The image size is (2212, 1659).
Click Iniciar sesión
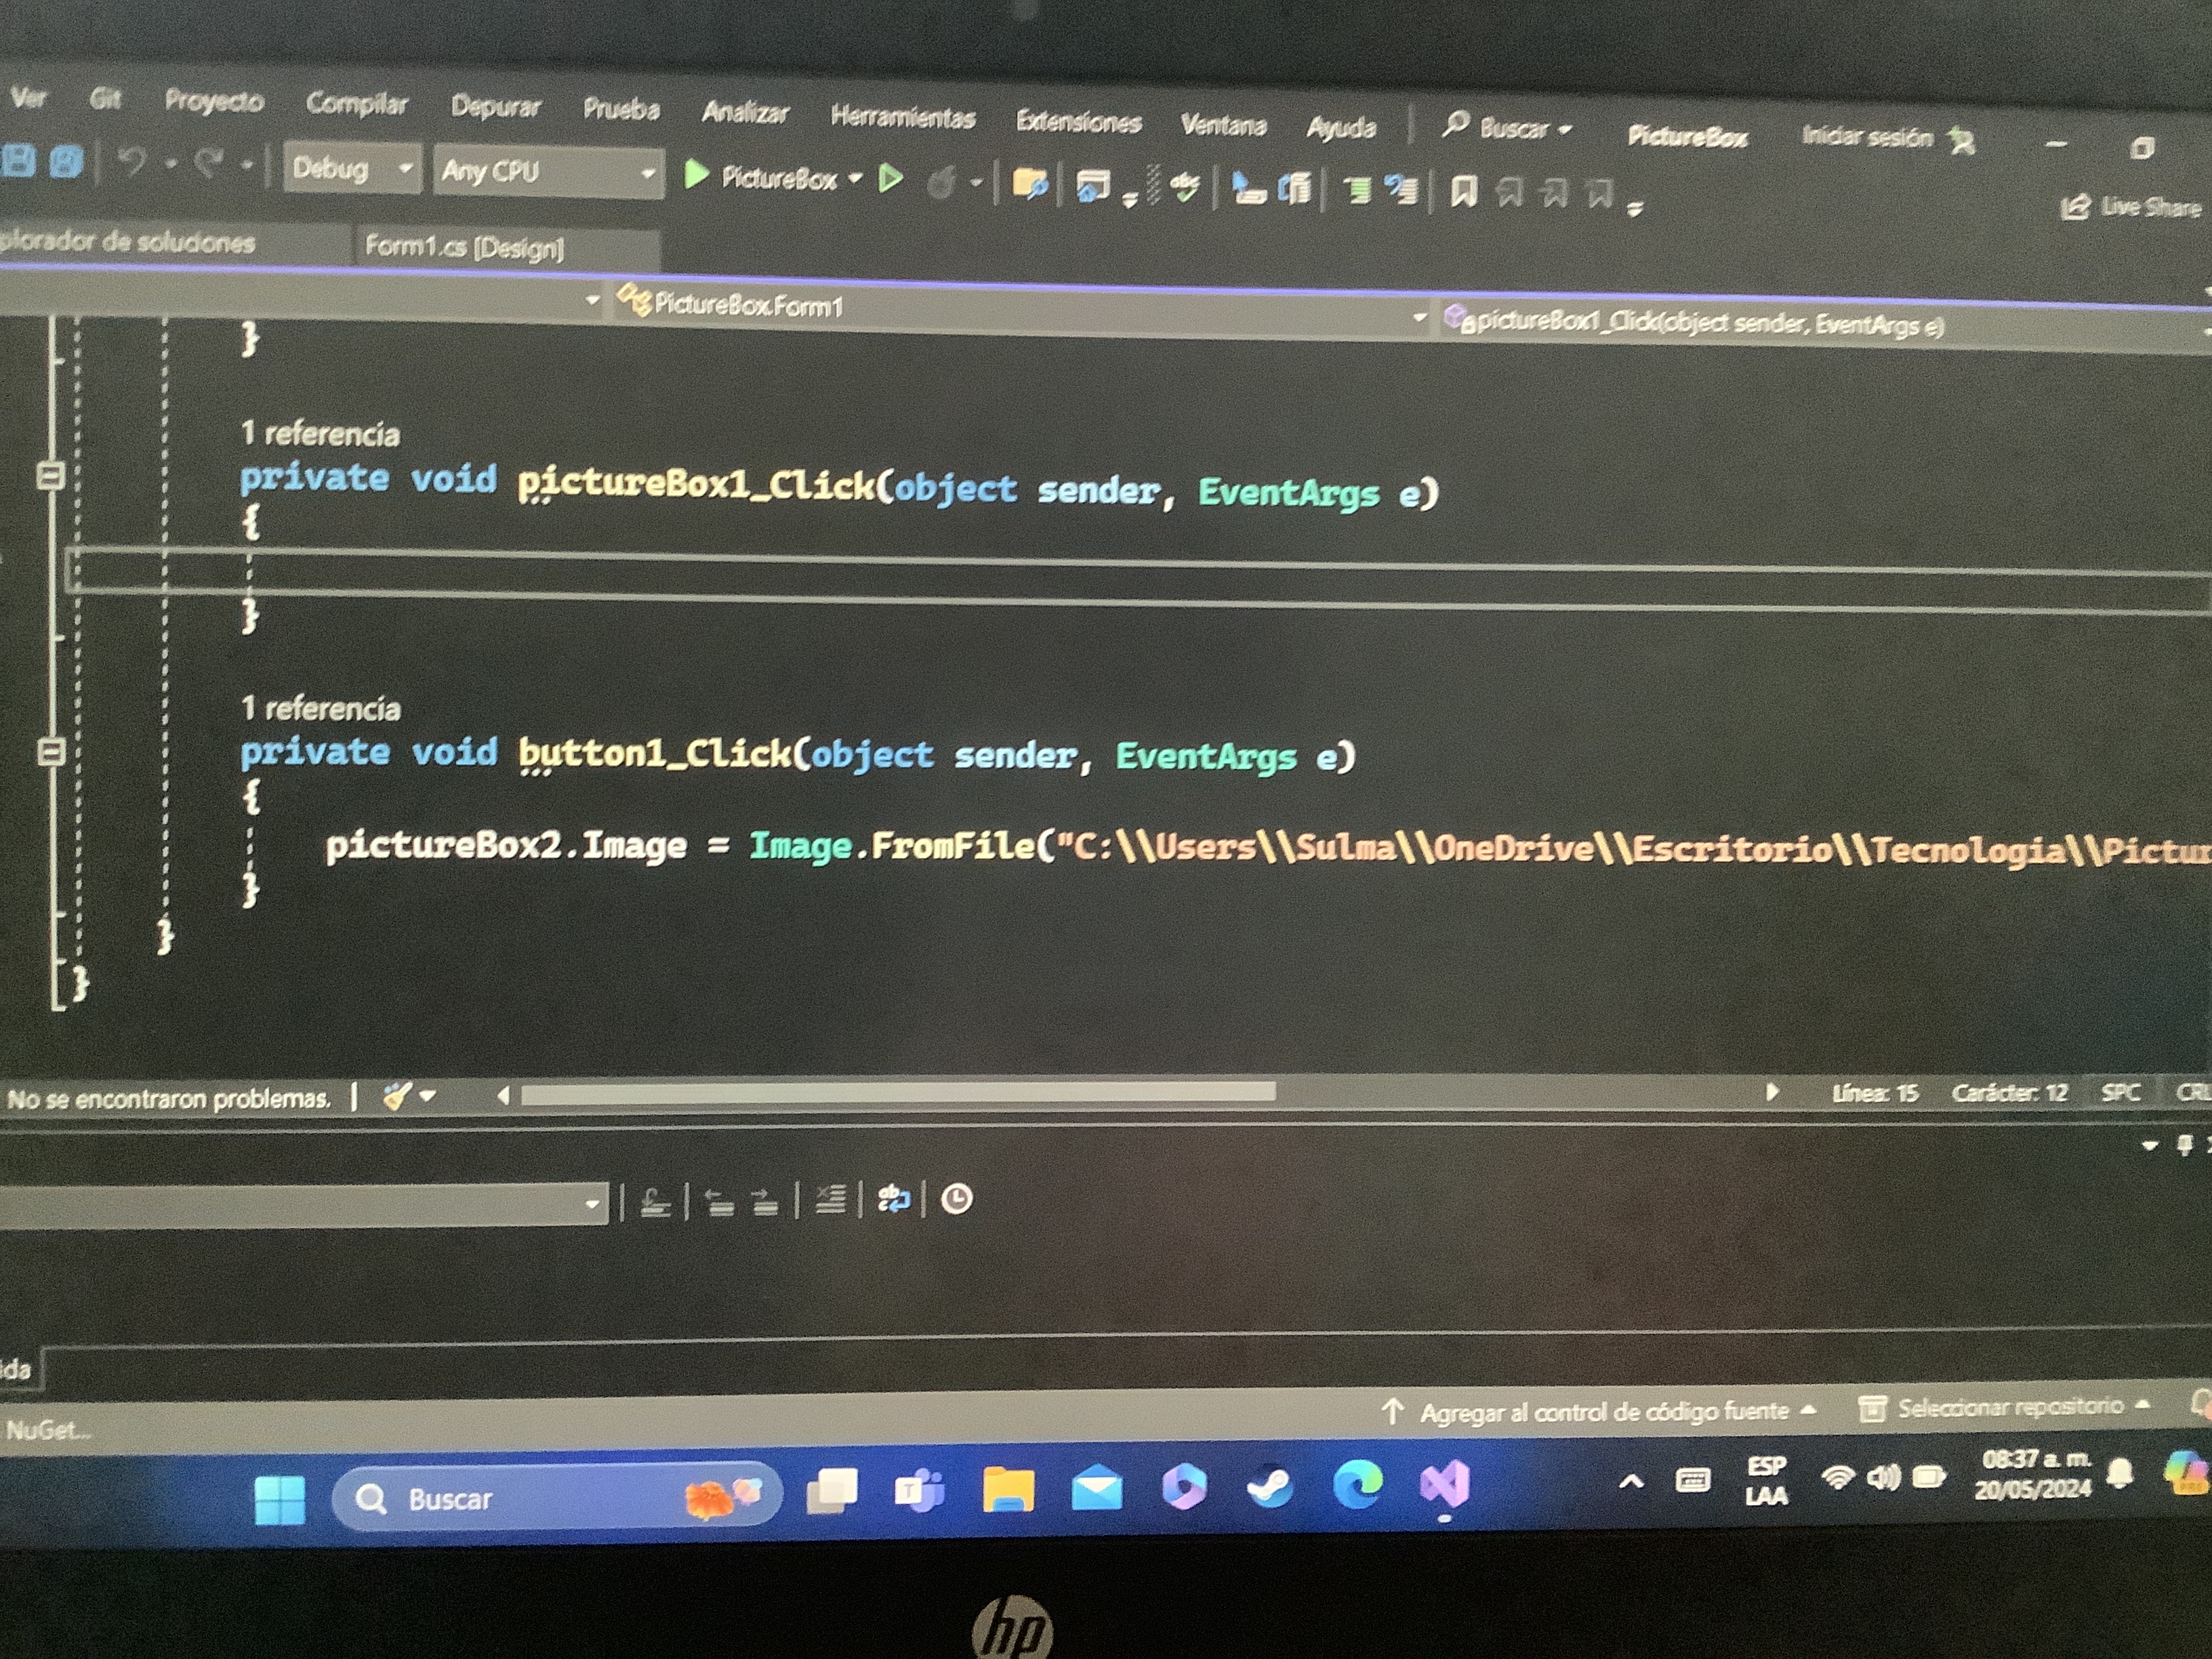[x=1866, y=137]
